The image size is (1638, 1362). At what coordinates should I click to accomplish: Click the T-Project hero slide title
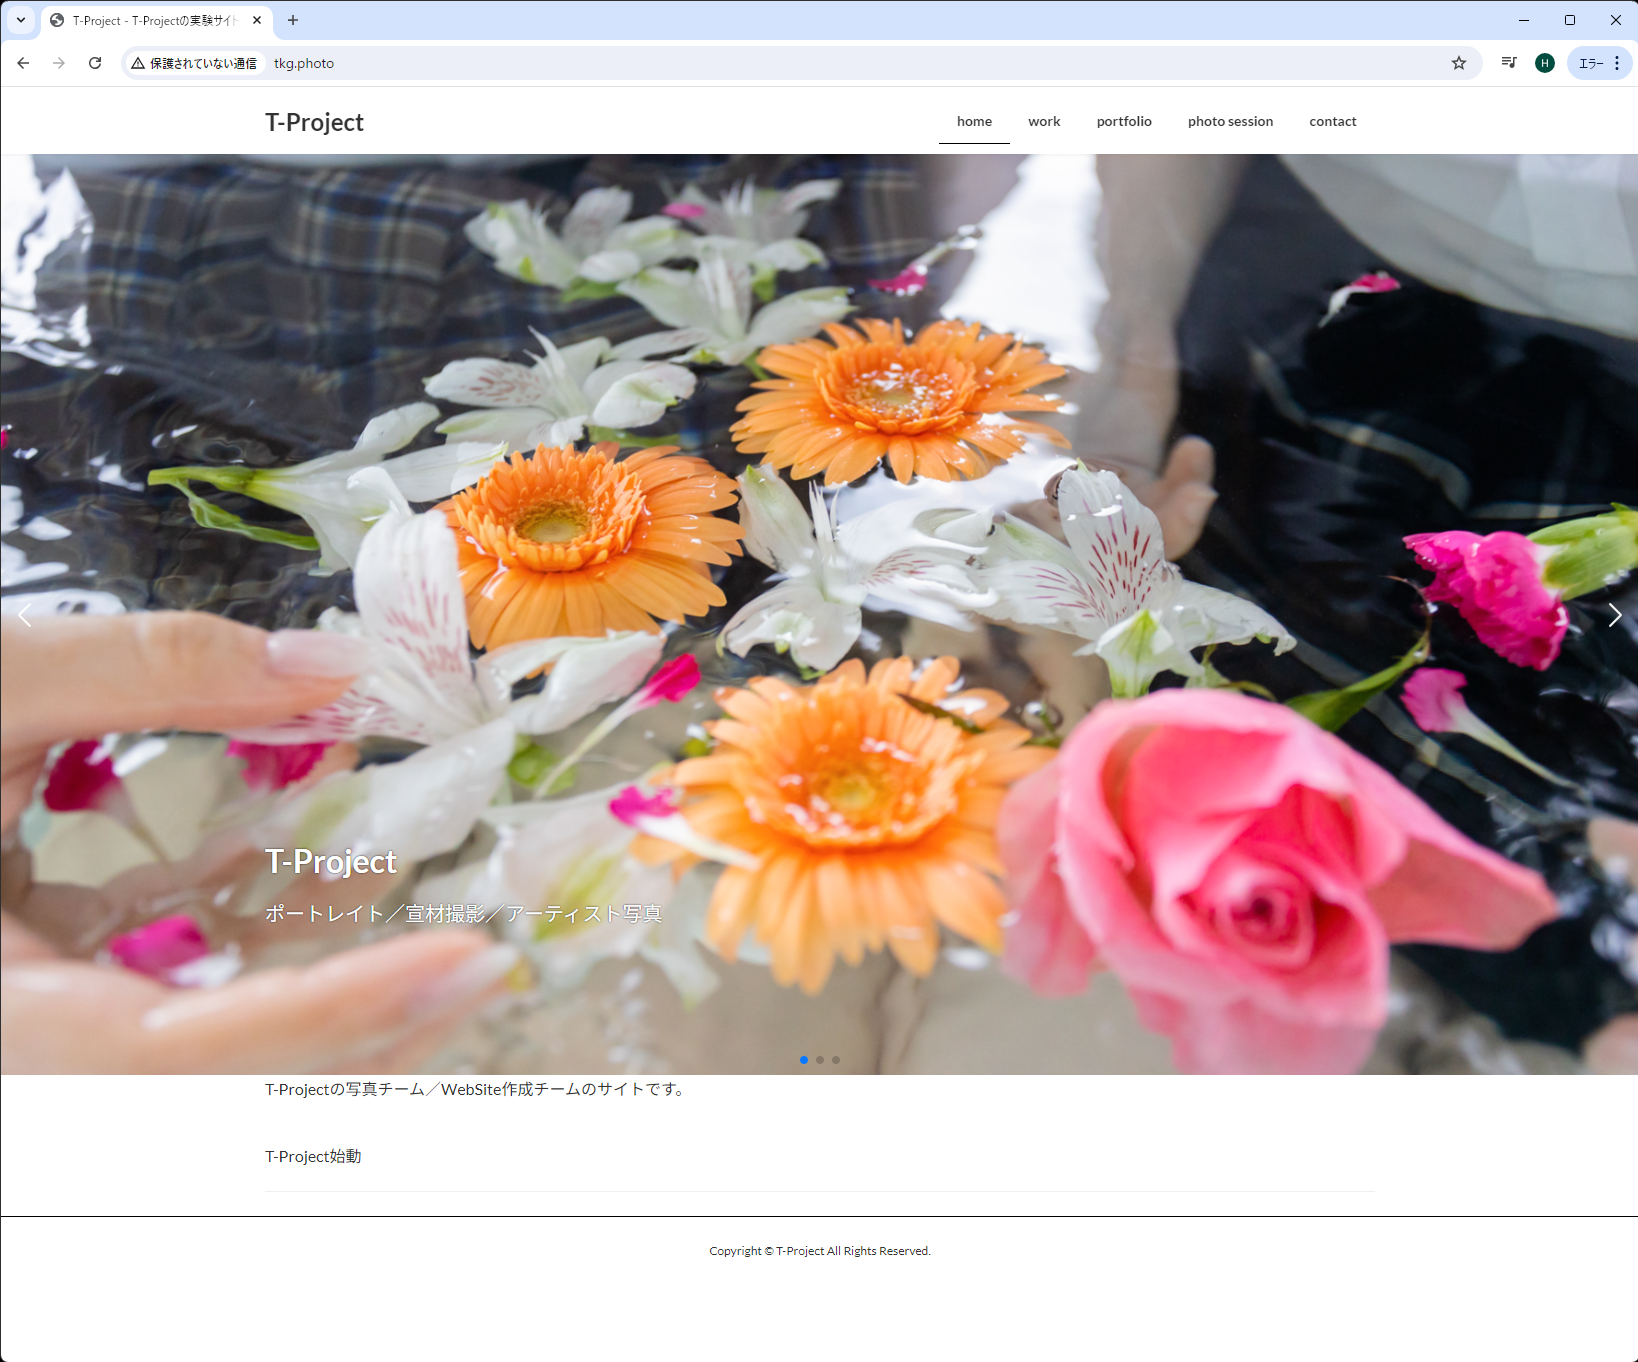point(331,861)
